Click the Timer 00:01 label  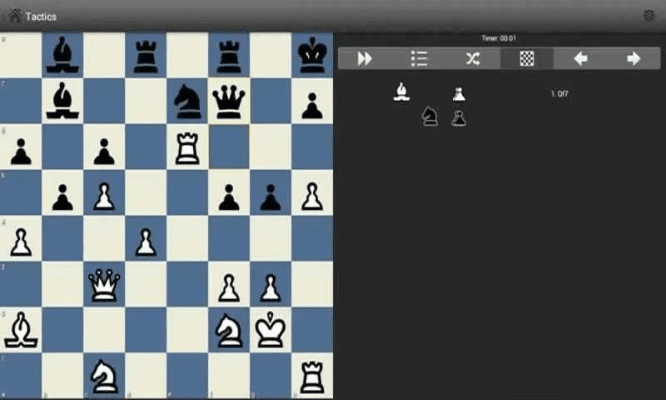pos(499,38)
